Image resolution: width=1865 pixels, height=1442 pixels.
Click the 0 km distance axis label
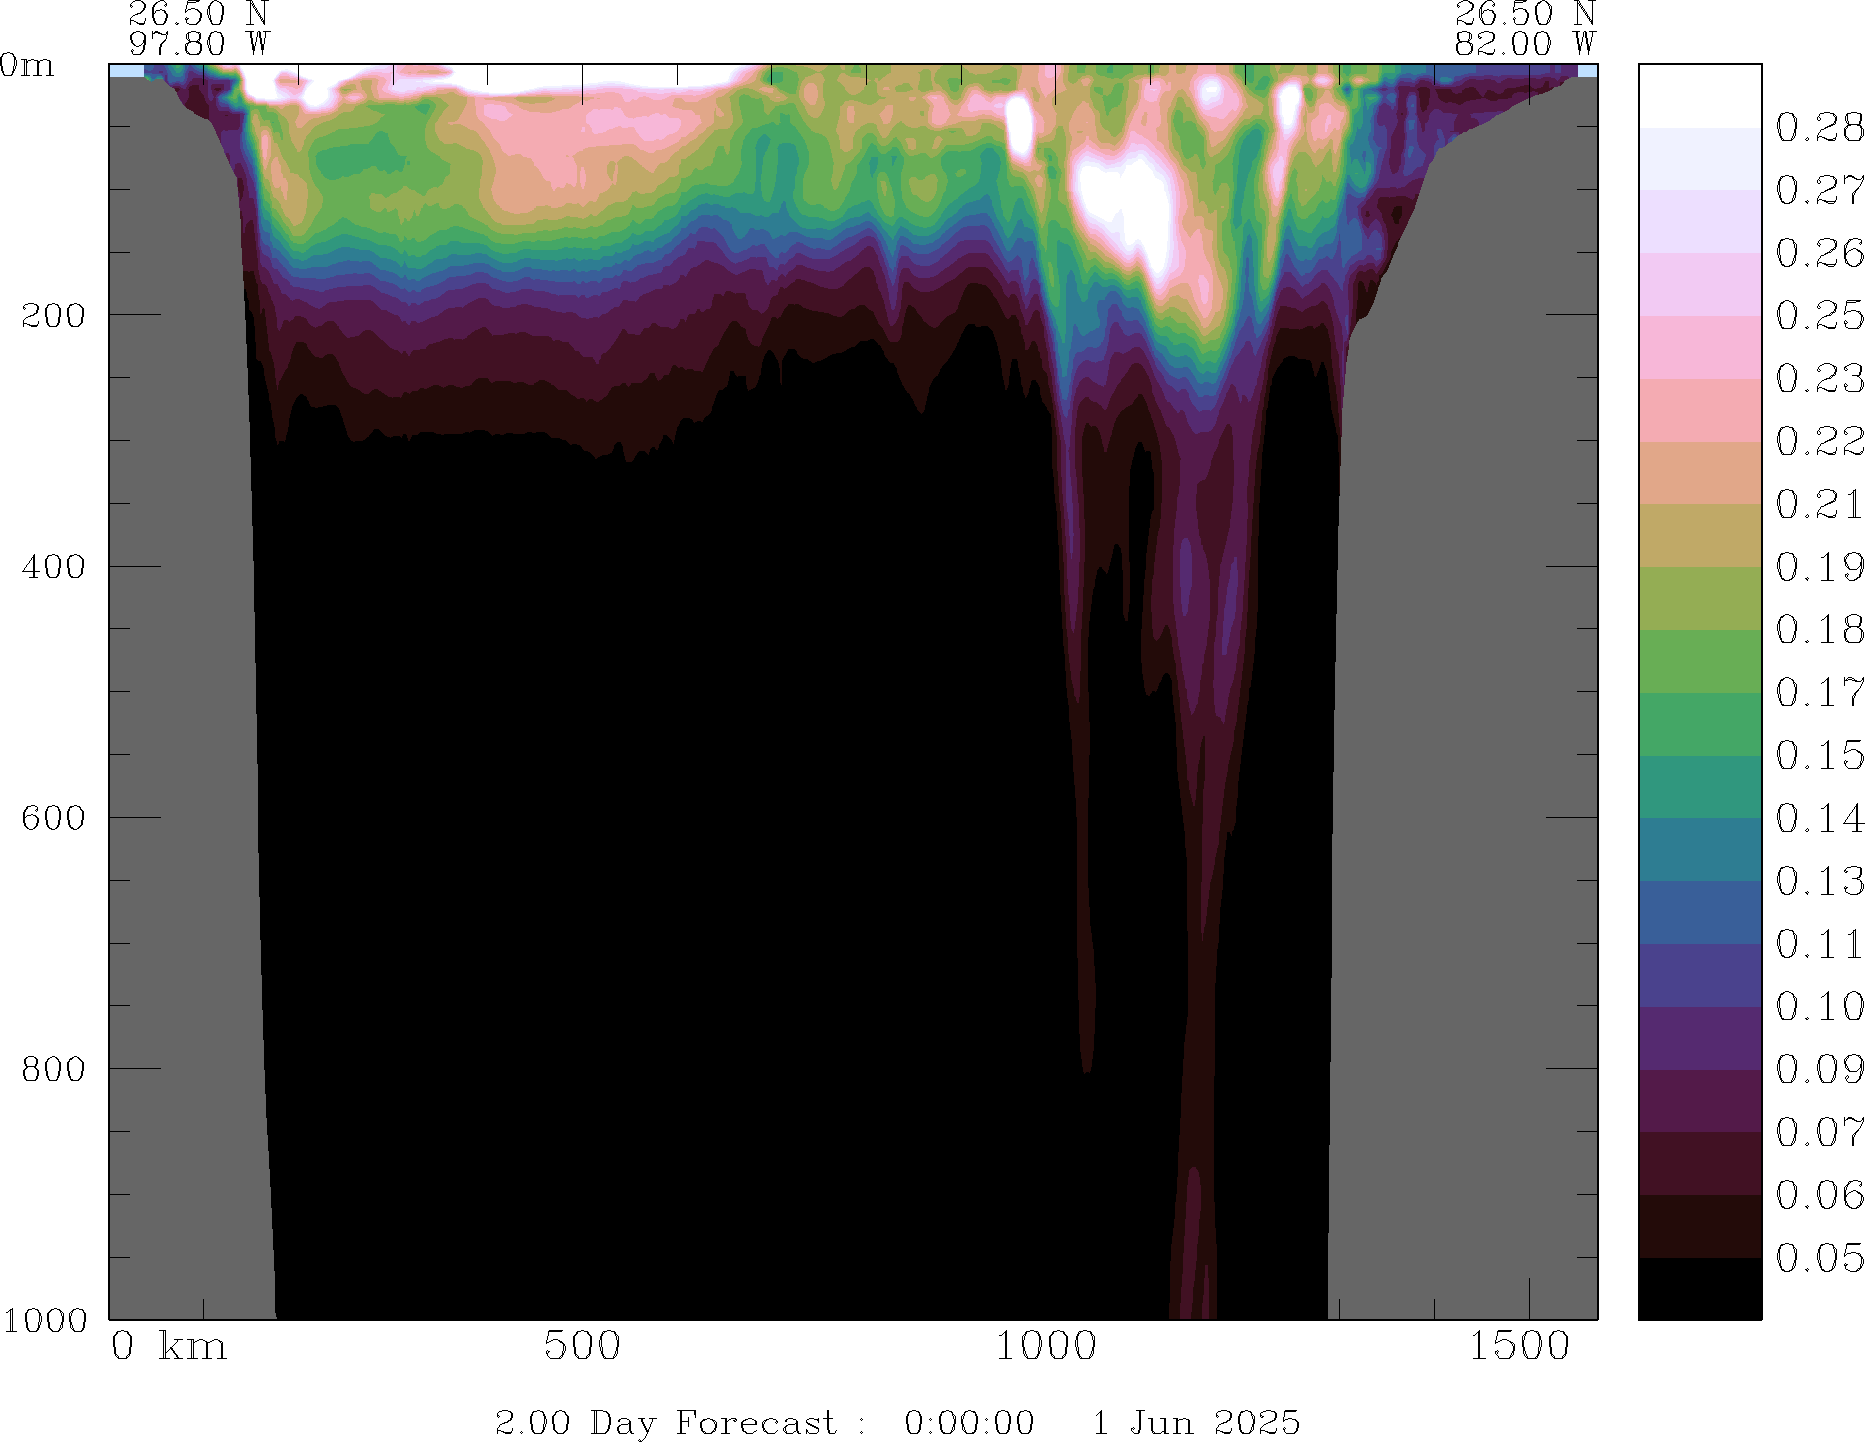pyautogui.click(x=168, y=1346)
